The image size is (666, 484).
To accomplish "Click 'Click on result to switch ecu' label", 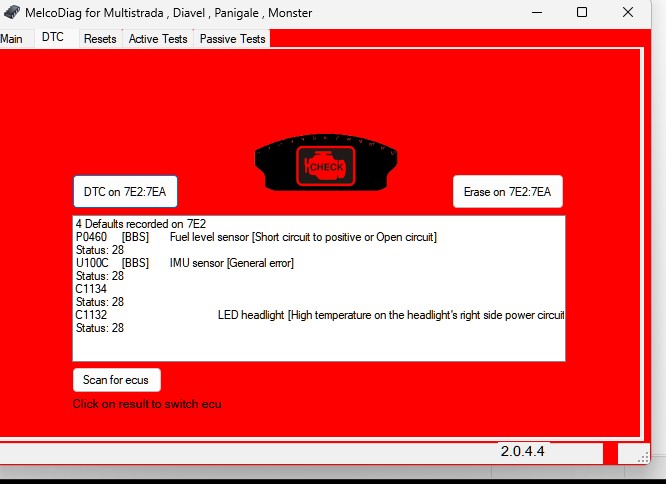I will tap(147, 404).
